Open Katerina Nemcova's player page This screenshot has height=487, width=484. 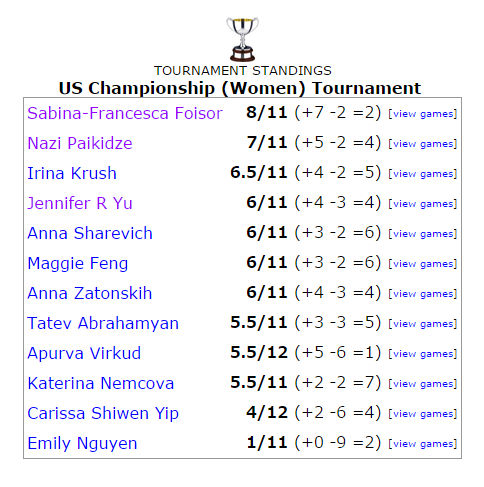[x=101, y=383]
